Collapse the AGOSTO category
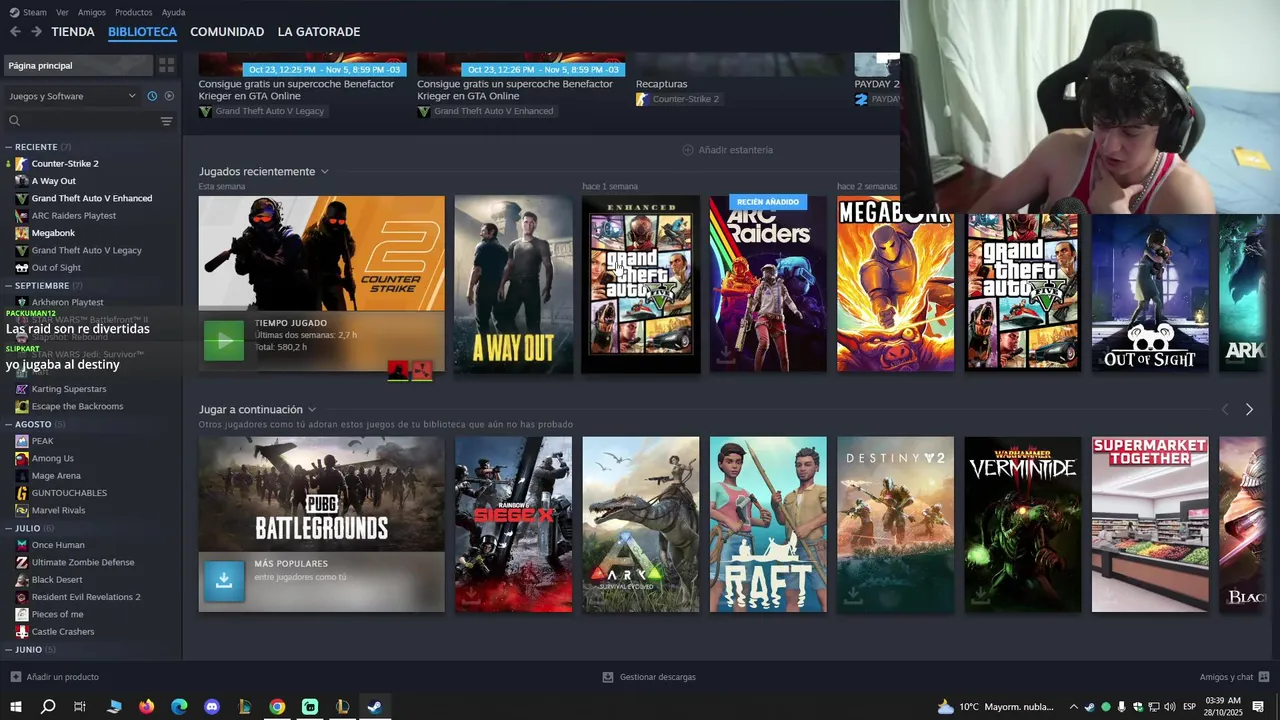 [9, 424]
